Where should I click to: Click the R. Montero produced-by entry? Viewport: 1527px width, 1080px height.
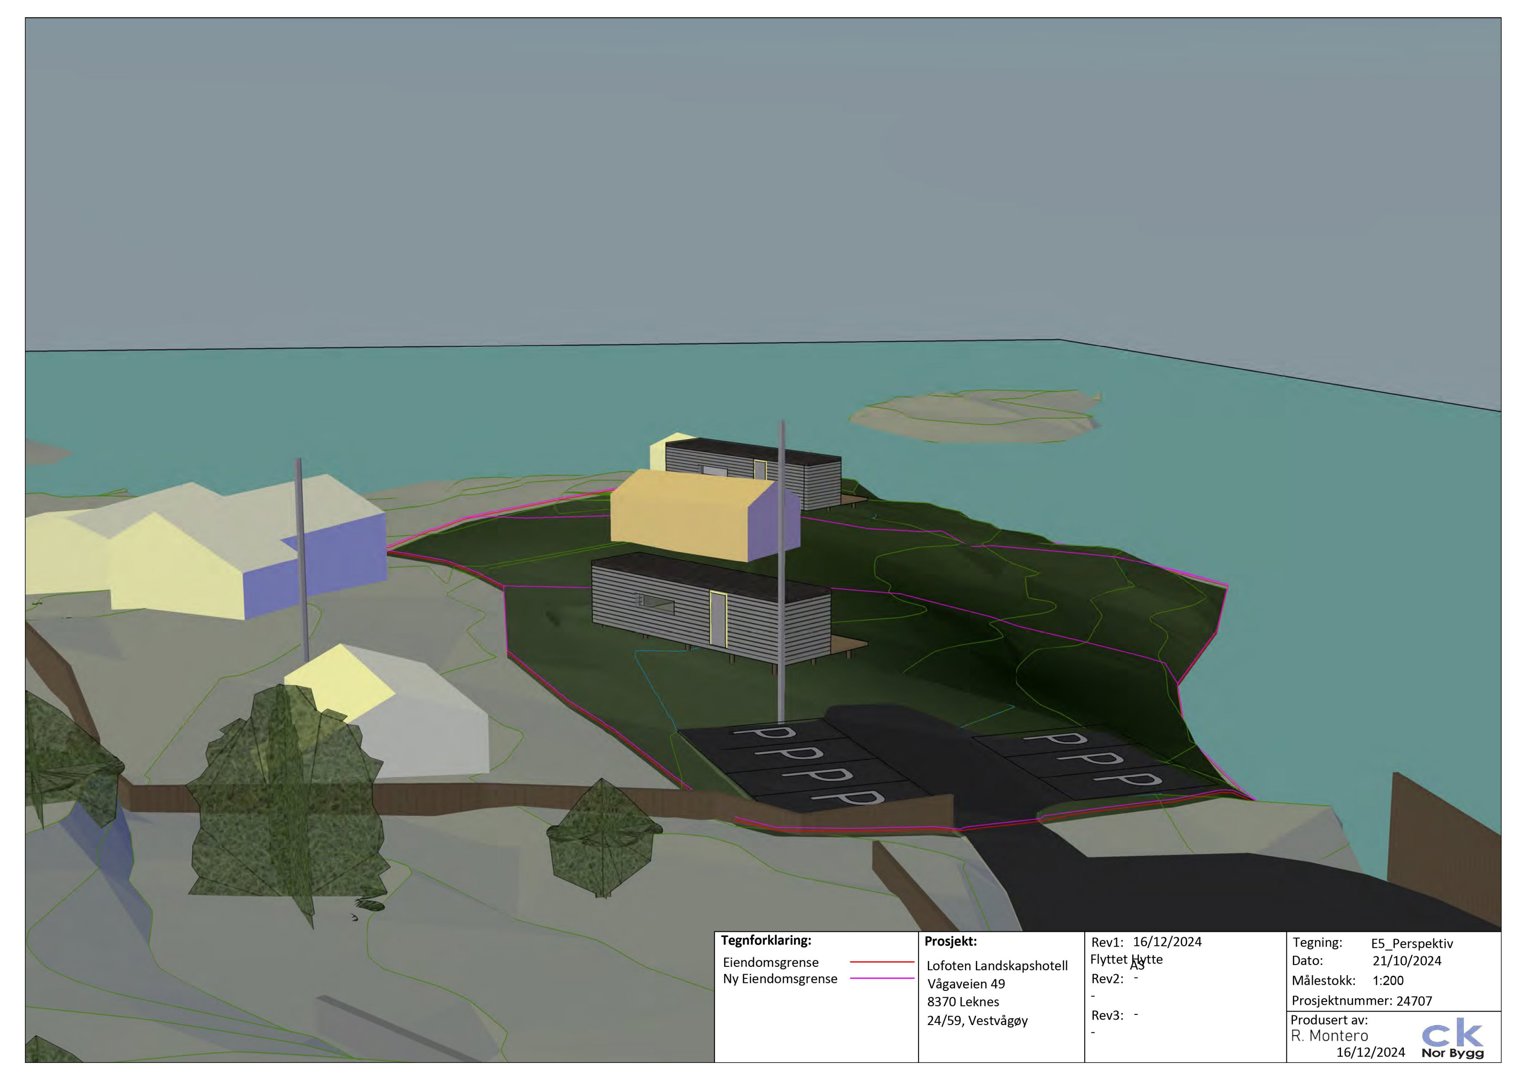(1328, 1035)
